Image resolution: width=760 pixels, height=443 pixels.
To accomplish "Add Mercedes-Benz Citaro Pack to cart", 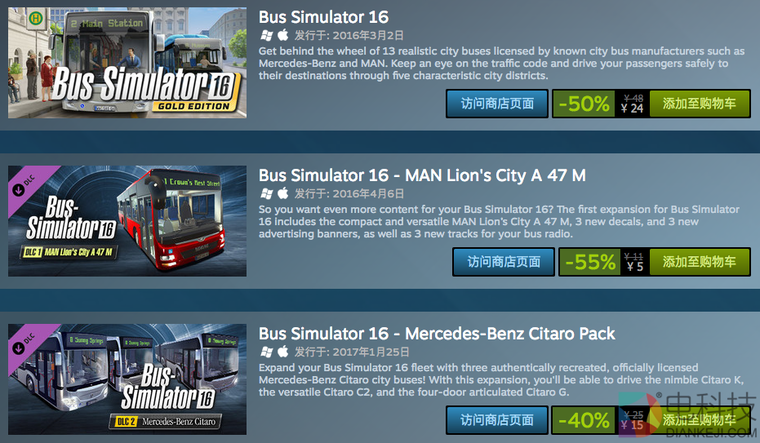I will coord(699,420).
